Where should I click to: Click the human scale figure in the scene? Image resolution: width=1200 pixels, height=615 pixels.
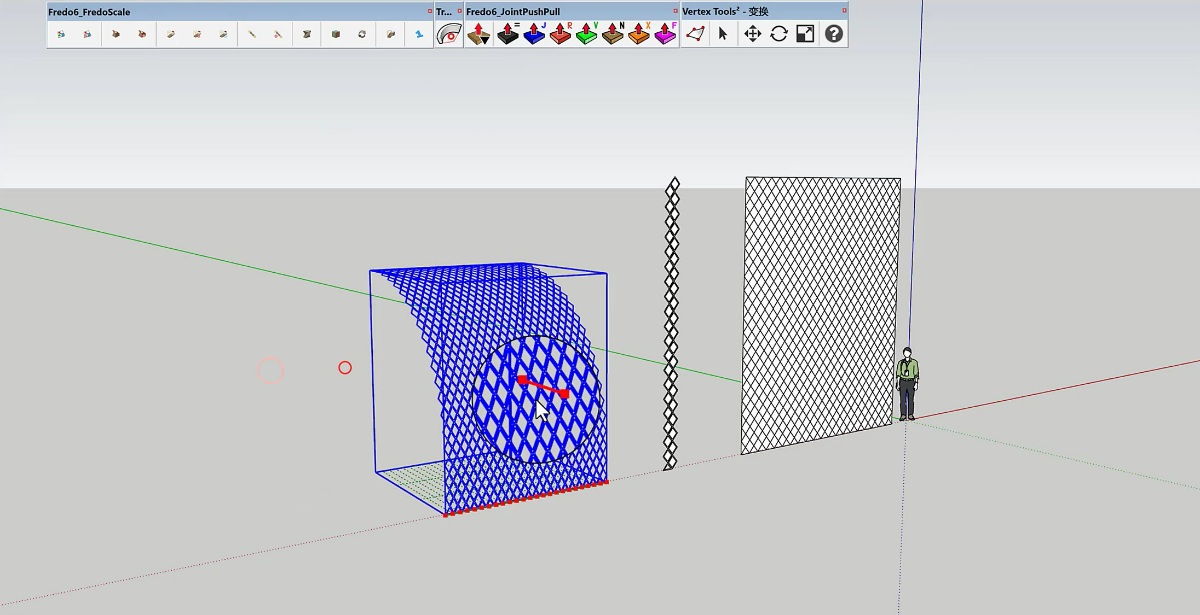tap(907, 384)
